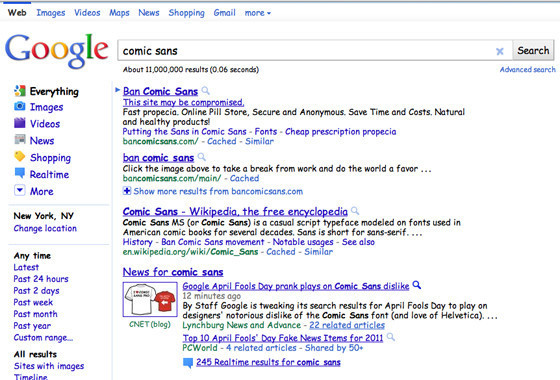Click the magnifier next to Top 10 April Fools' headline
This screenshot has height=380, width=560.
point(391,337)
